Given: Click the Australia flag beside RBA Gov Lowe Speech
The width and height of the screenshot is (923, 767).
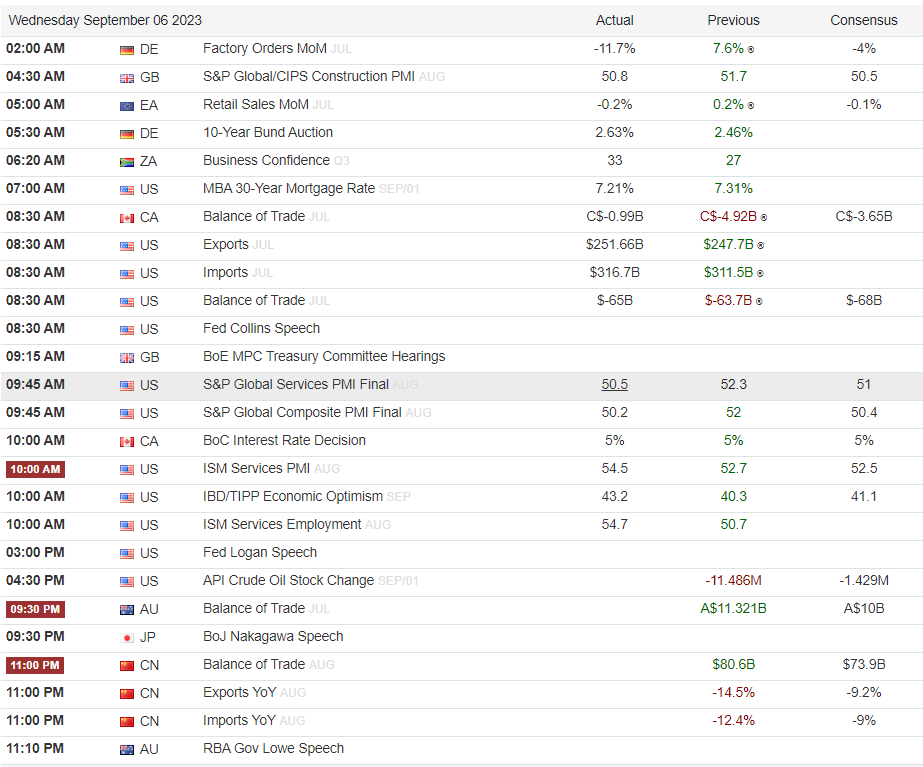Looking at the screenshot, I should (x=127, y=750).
